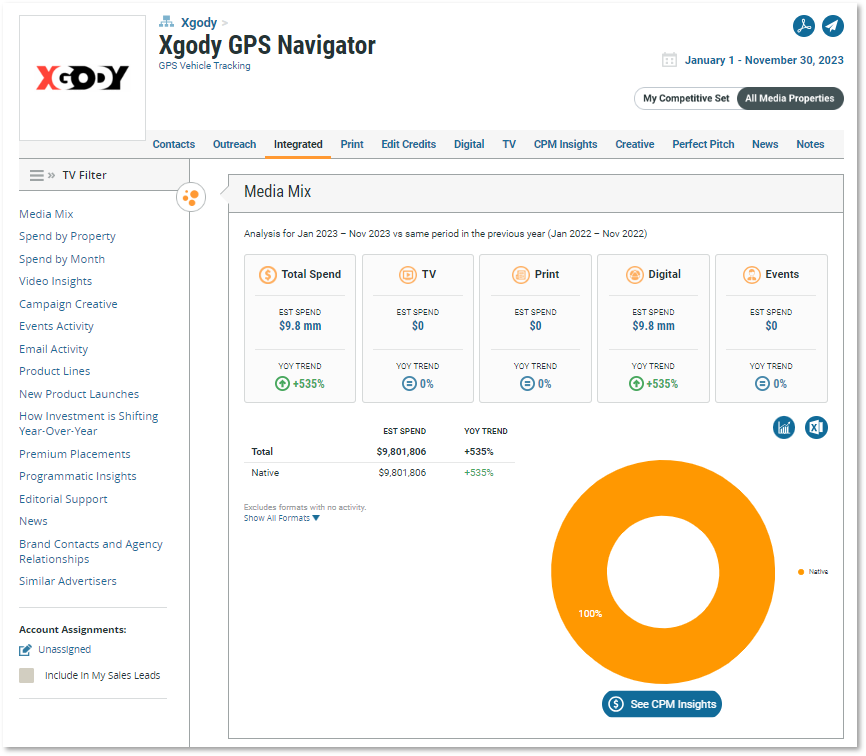Check Include In My Sales Leads box
Screen dimensions: 866x756
(27, 675)
